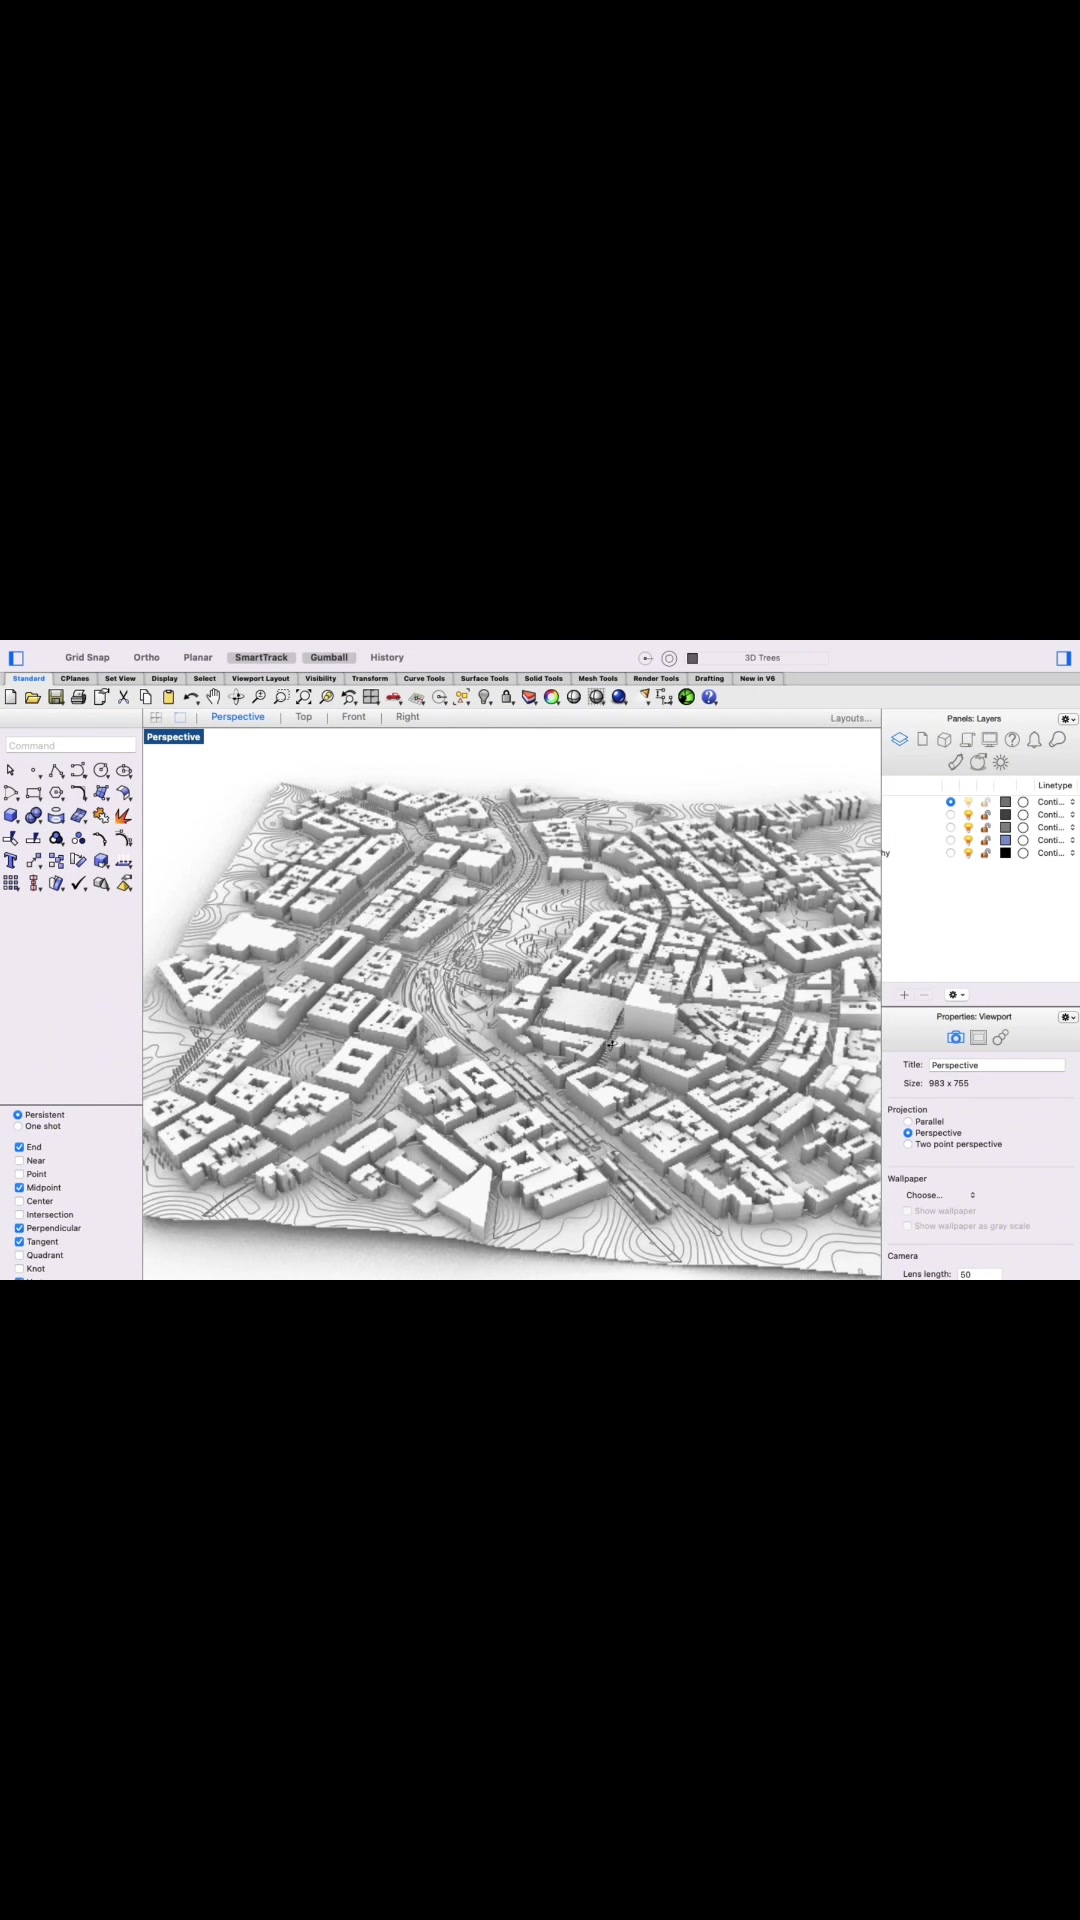Toggle the Ortho button
Image resolution: width=1080 pixels, height=1920 pixels.
tap(146, 658)
